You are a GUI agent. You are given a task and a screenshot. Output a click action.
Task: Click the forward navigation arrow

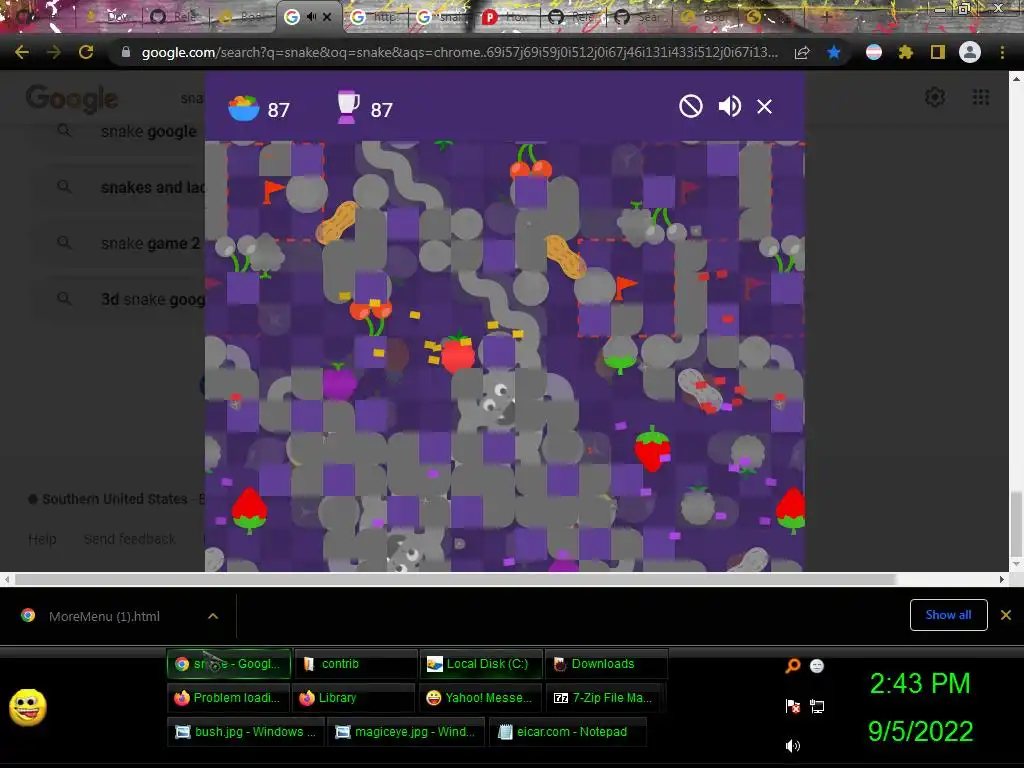(54, 52)
